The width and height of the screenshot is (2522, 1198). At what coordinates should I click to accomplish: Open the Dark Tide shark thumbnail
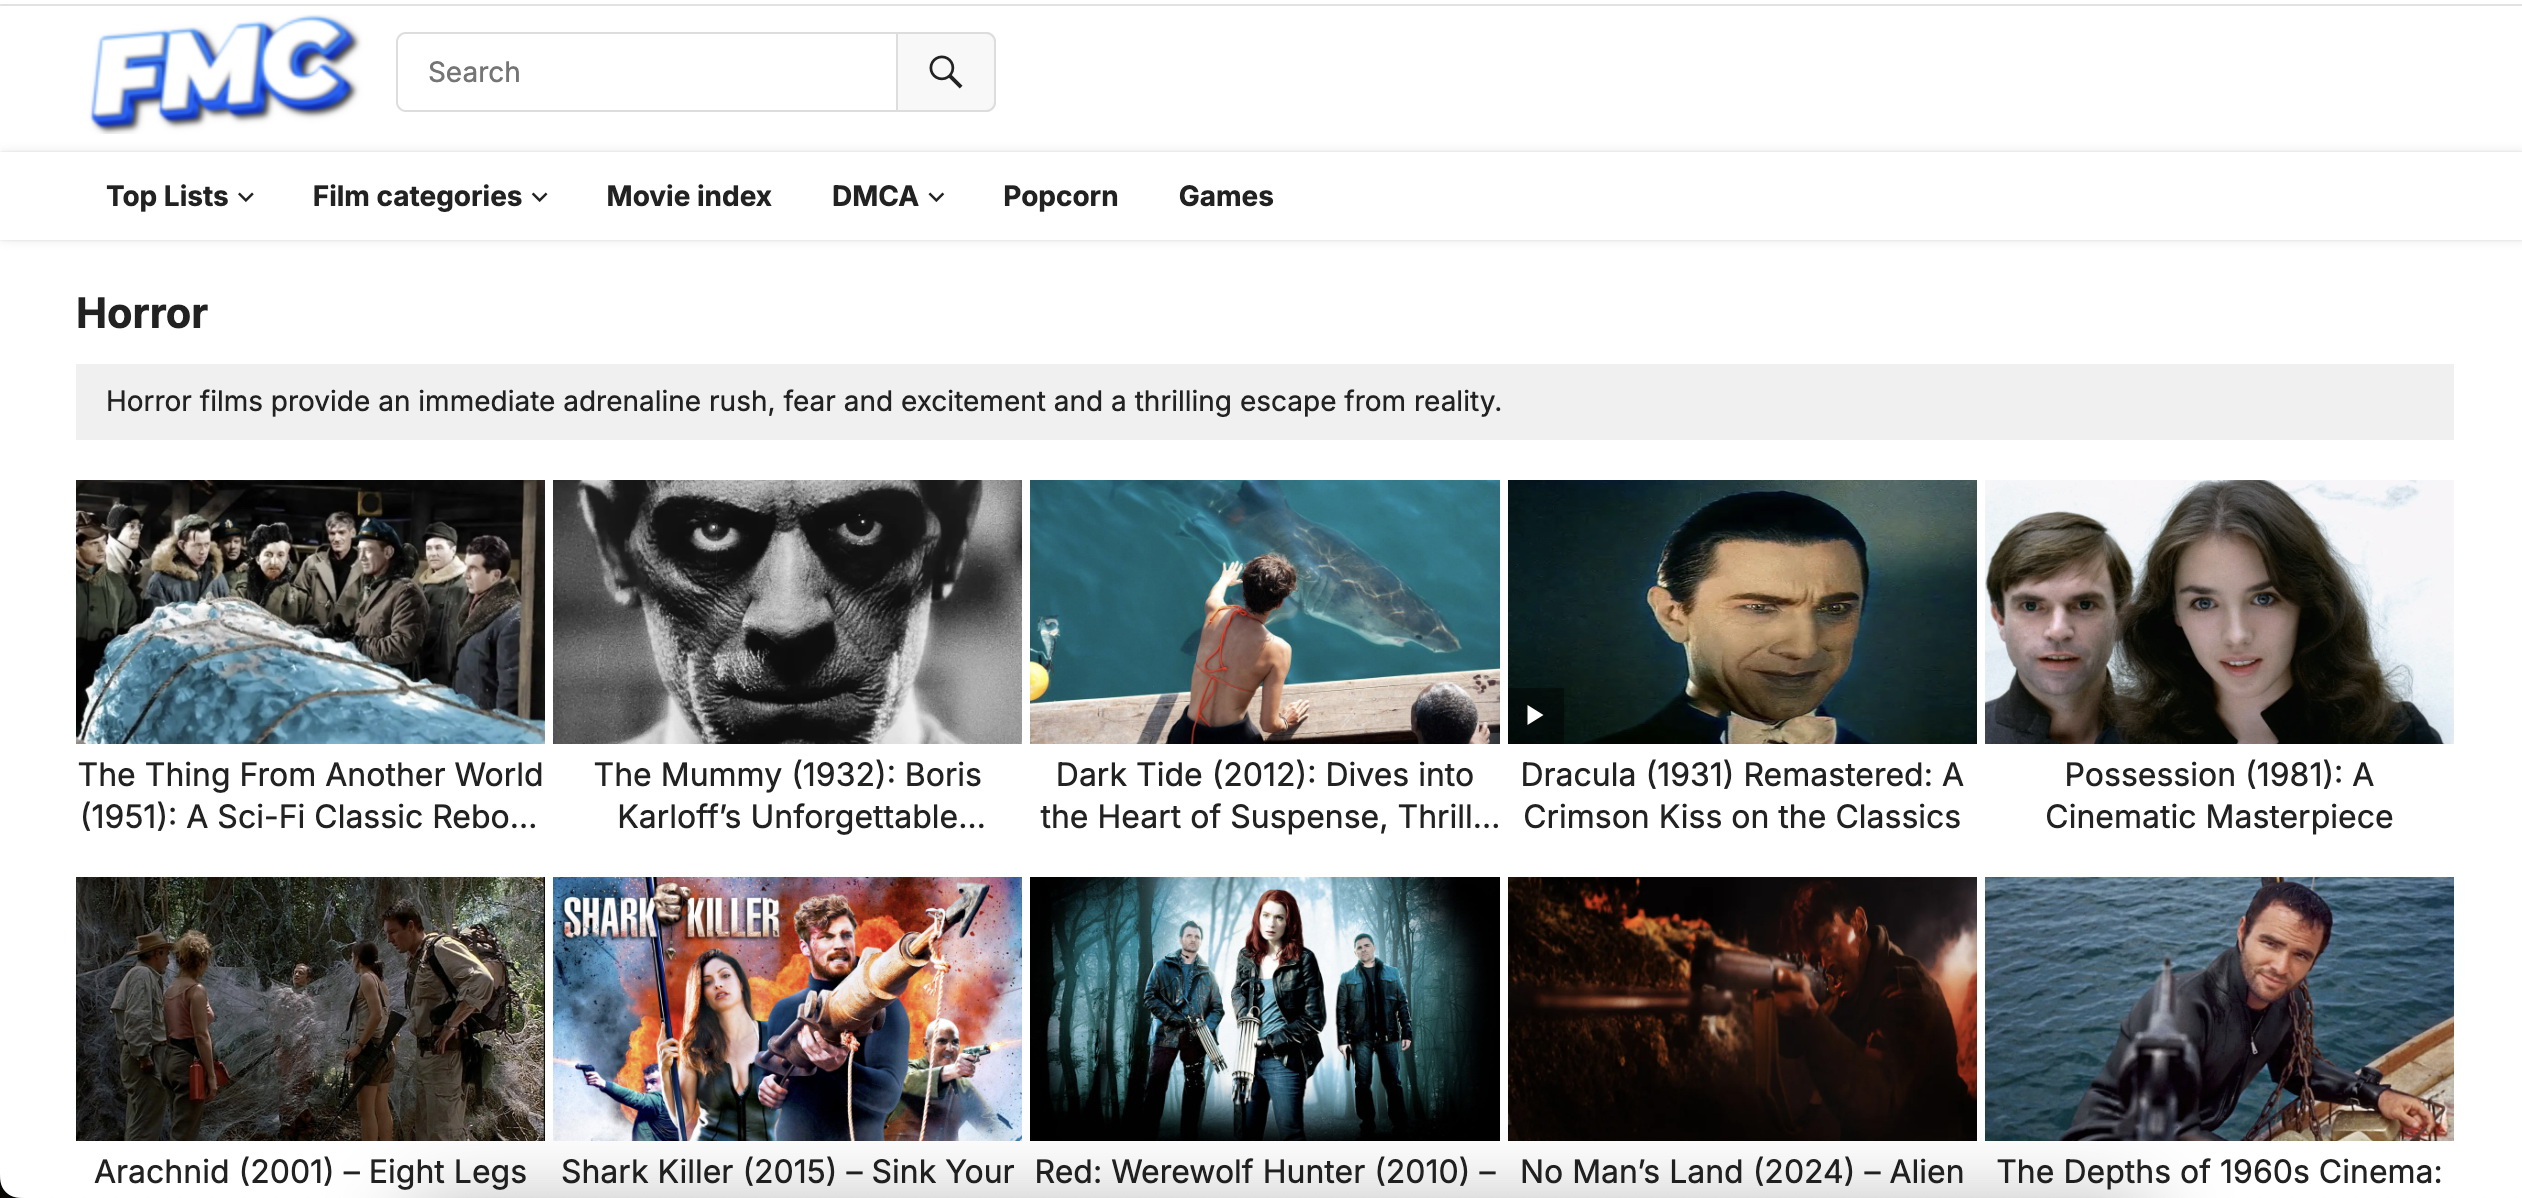(1264, 612)
